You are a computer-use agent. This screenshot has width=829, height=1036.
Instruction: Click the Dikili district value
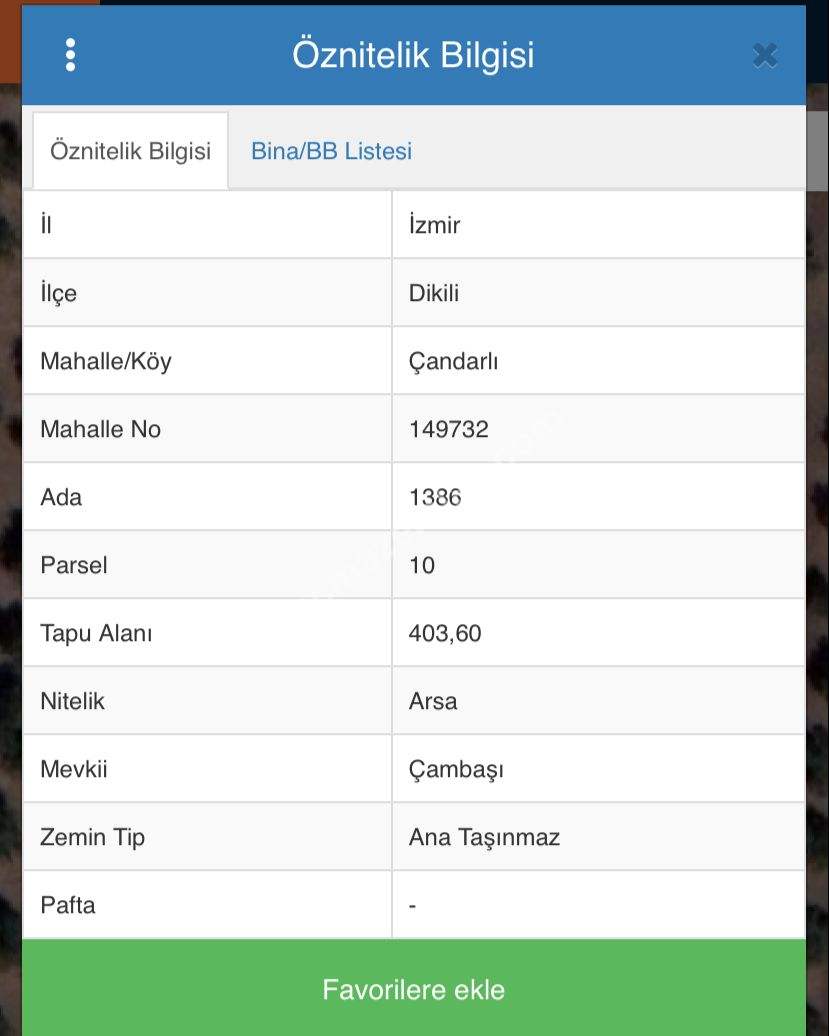[434, 293]
